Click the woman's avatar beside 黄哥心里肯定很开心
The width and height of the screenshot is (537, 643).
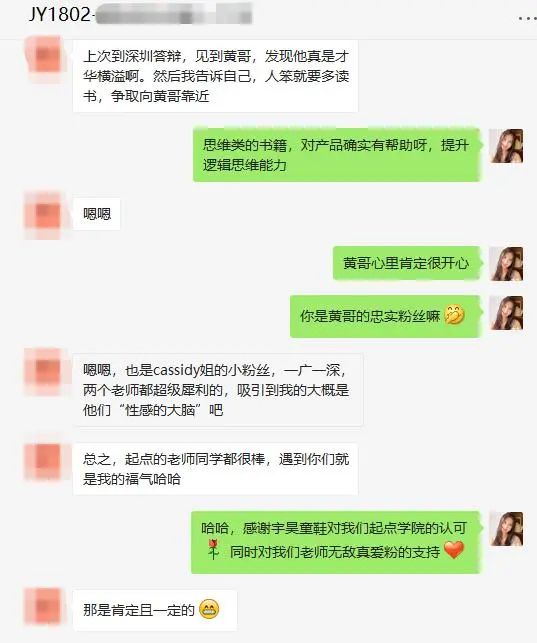(x=507, y=264)
